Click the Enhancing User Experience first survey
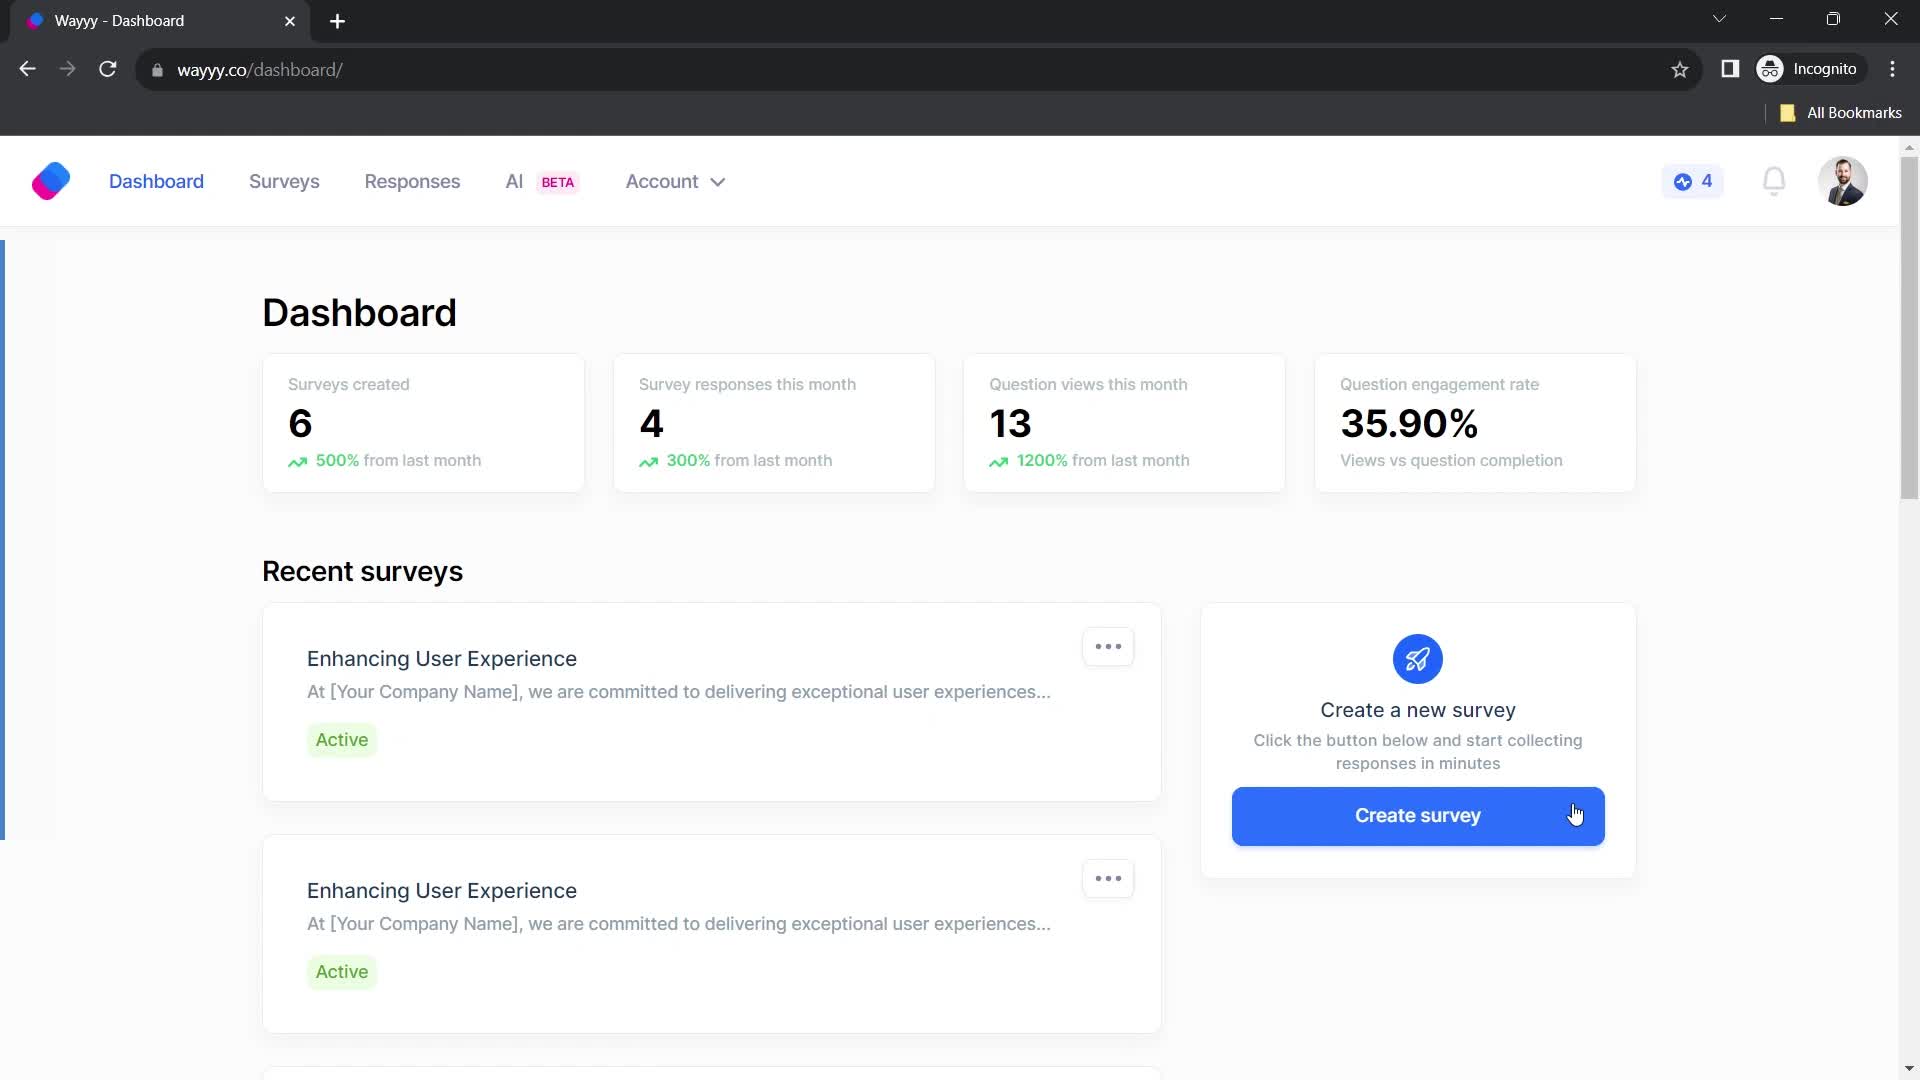 click(442, 658)
